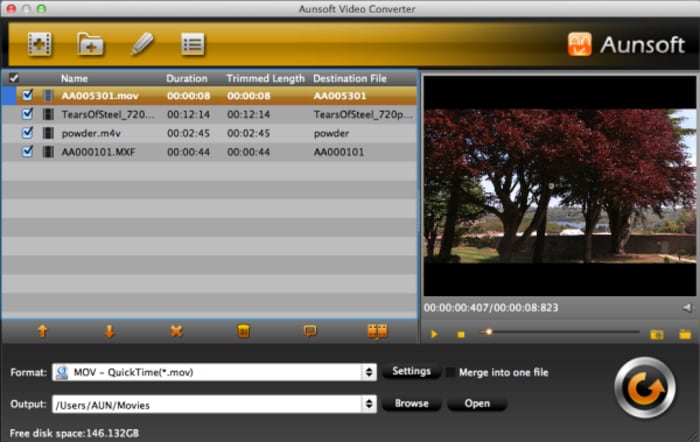Click the Trimmed Length column header

pos(265,79)
